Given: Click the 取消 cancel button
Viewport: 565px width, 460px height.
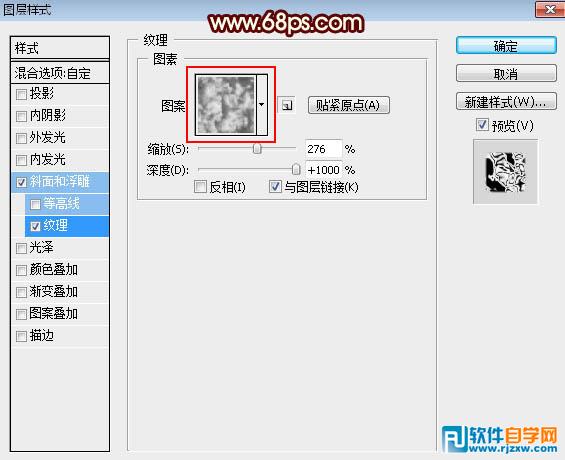Looking at the screenshot, I should pos(506,74).
